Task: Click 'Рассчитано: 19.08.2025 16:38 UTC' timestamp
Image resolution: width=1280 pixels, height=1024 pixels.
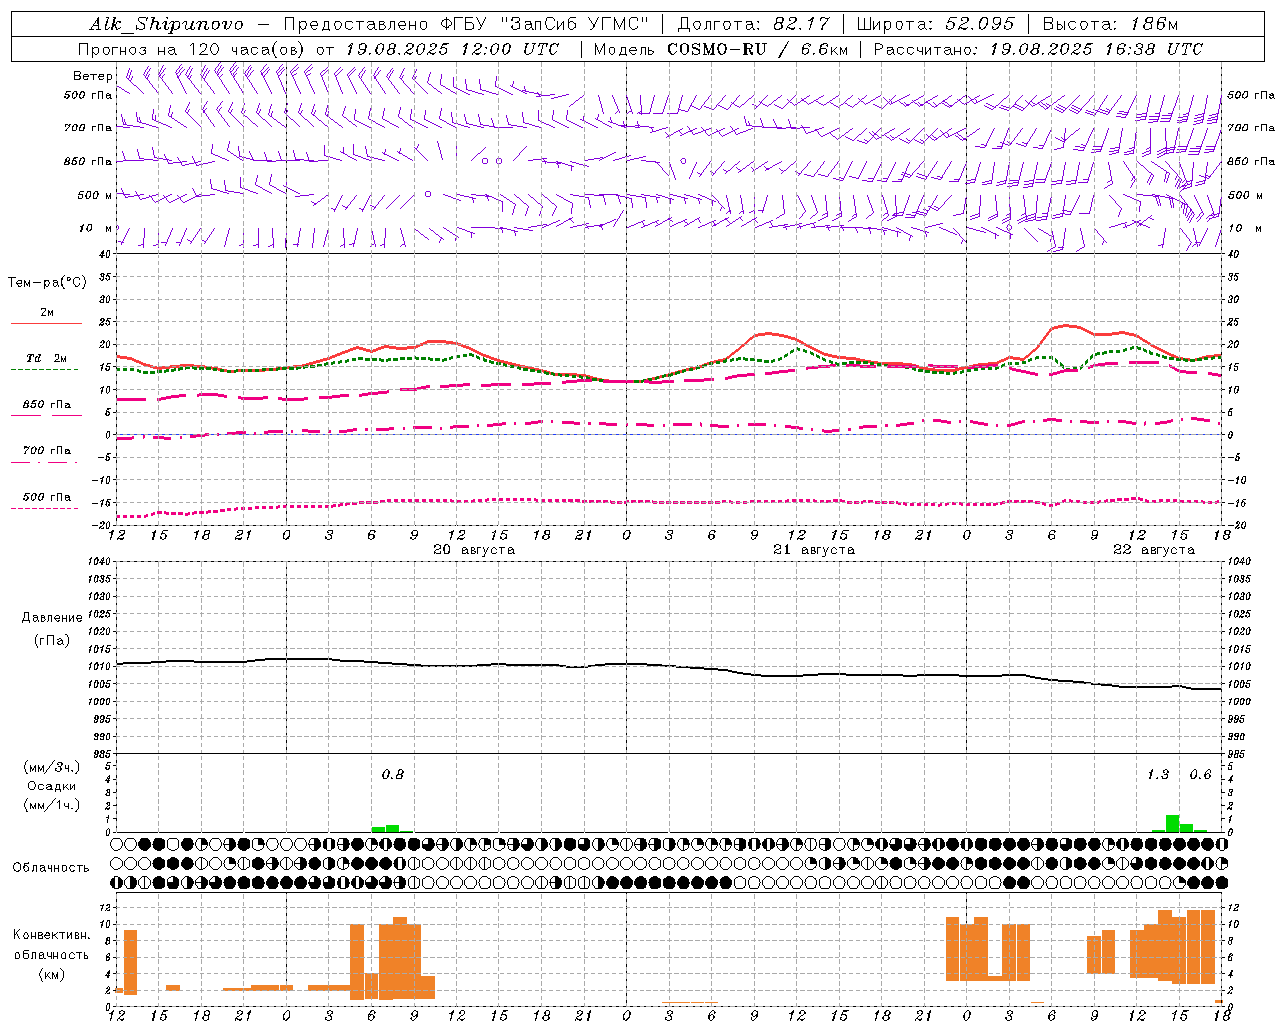Action: 1038,49
